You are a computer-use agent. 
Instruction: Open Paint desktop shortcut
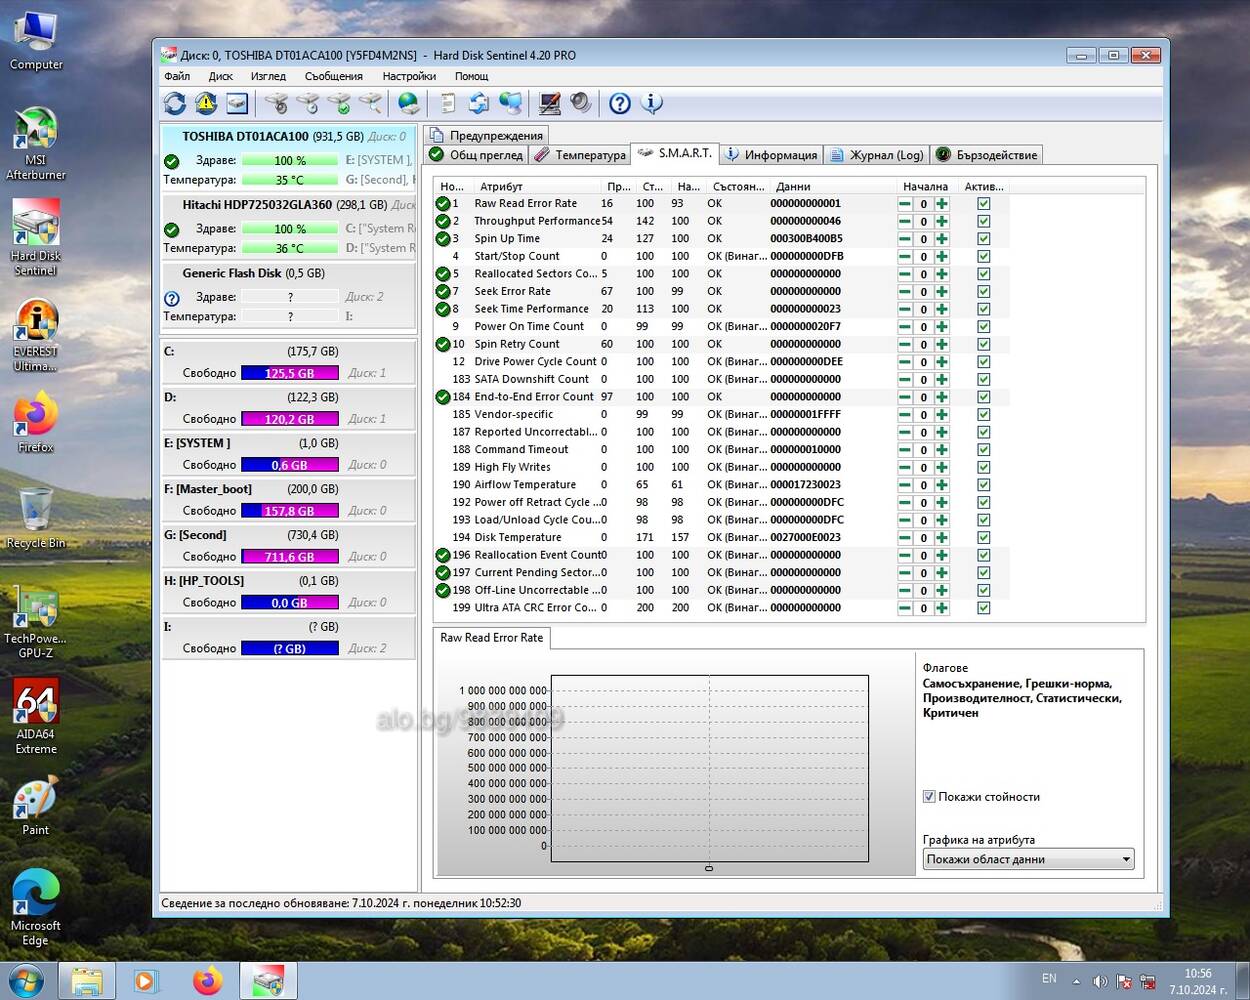click(x=36, y=806)
